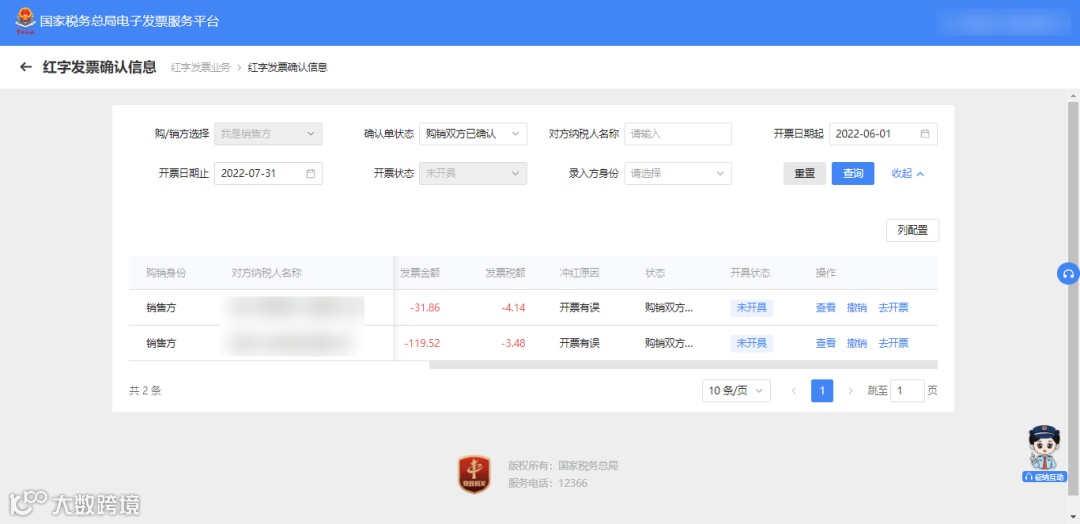Click 查看 for the -119.52 invoice
This screenshot has height=524, width=1080.
[x=826, y=343]
